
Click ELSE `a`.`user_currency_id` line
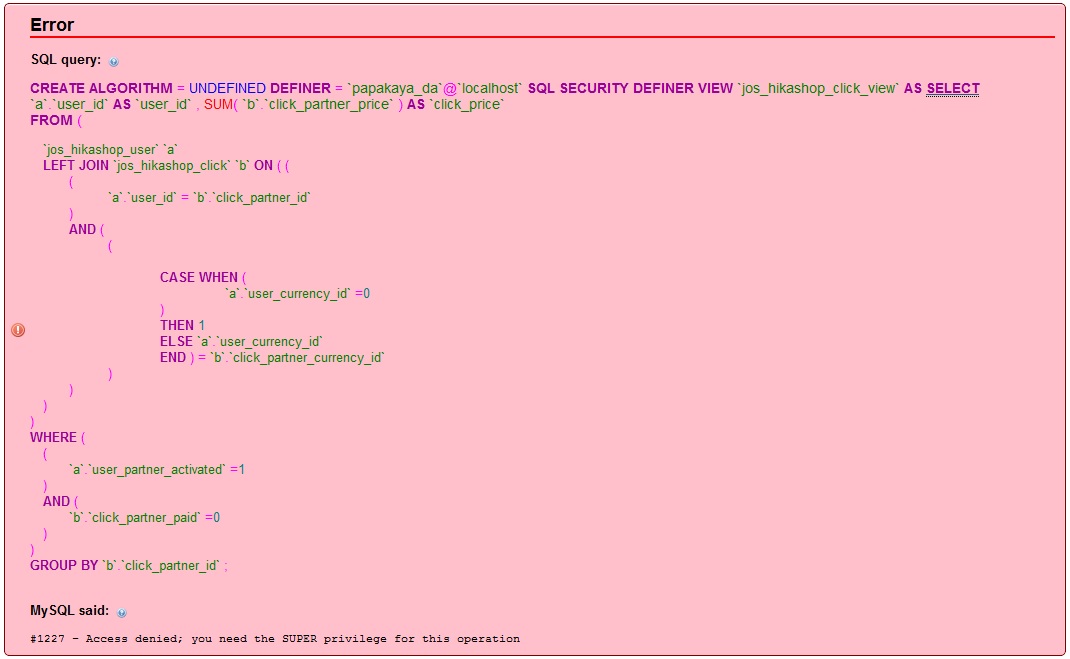241,342
